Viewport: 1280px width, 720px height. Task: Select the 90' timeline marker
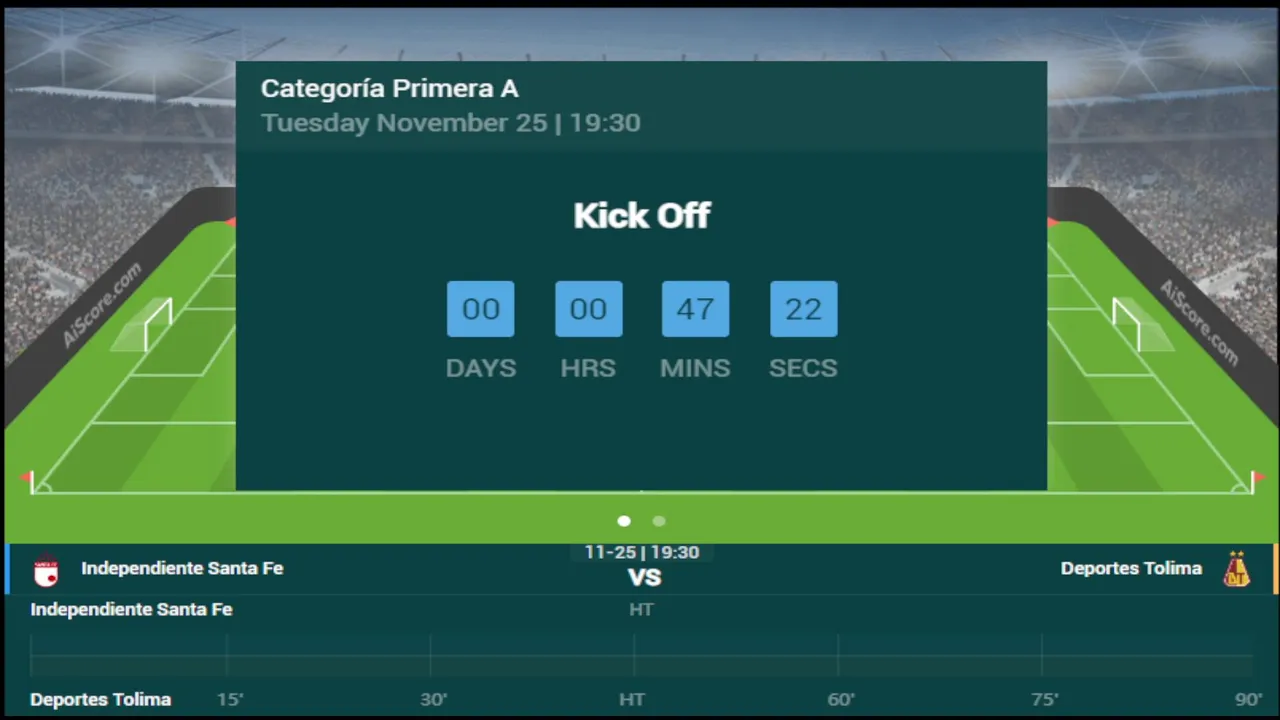pos(1248,699)
